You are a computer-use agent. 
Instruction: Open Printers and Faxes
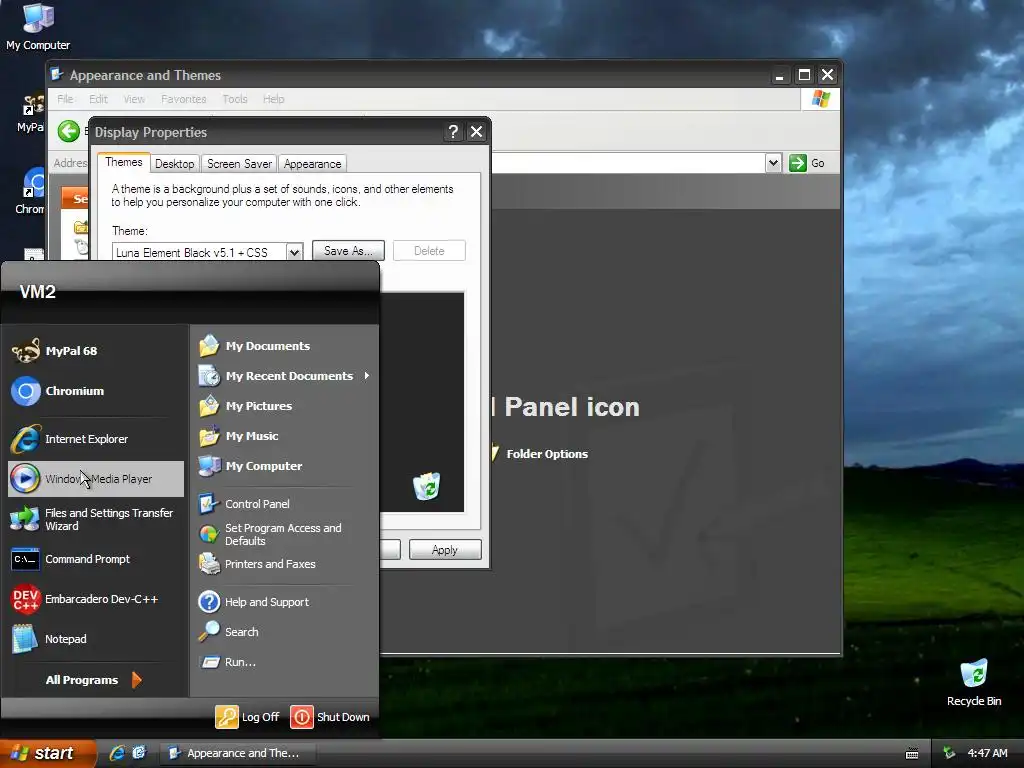coord(284,564)
